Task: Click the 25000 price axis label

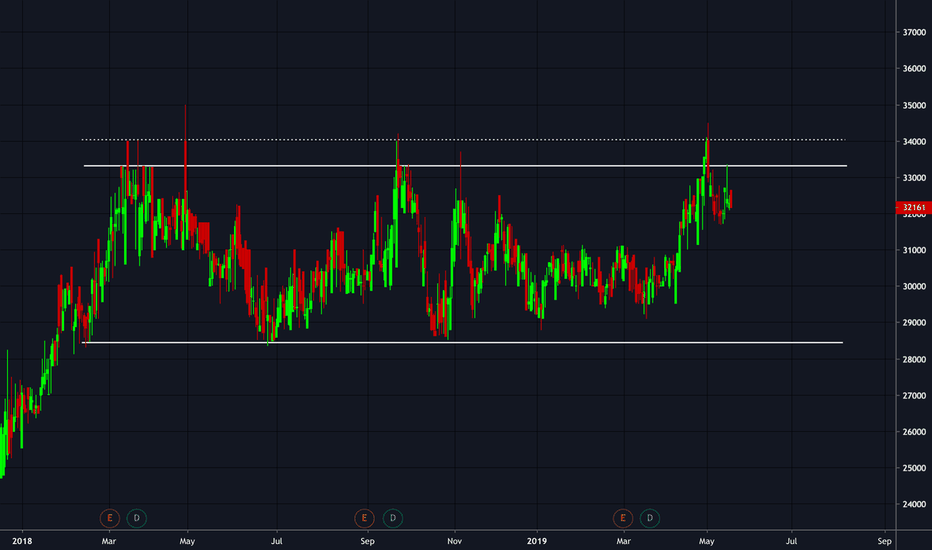Action: (x=914, y=468)
